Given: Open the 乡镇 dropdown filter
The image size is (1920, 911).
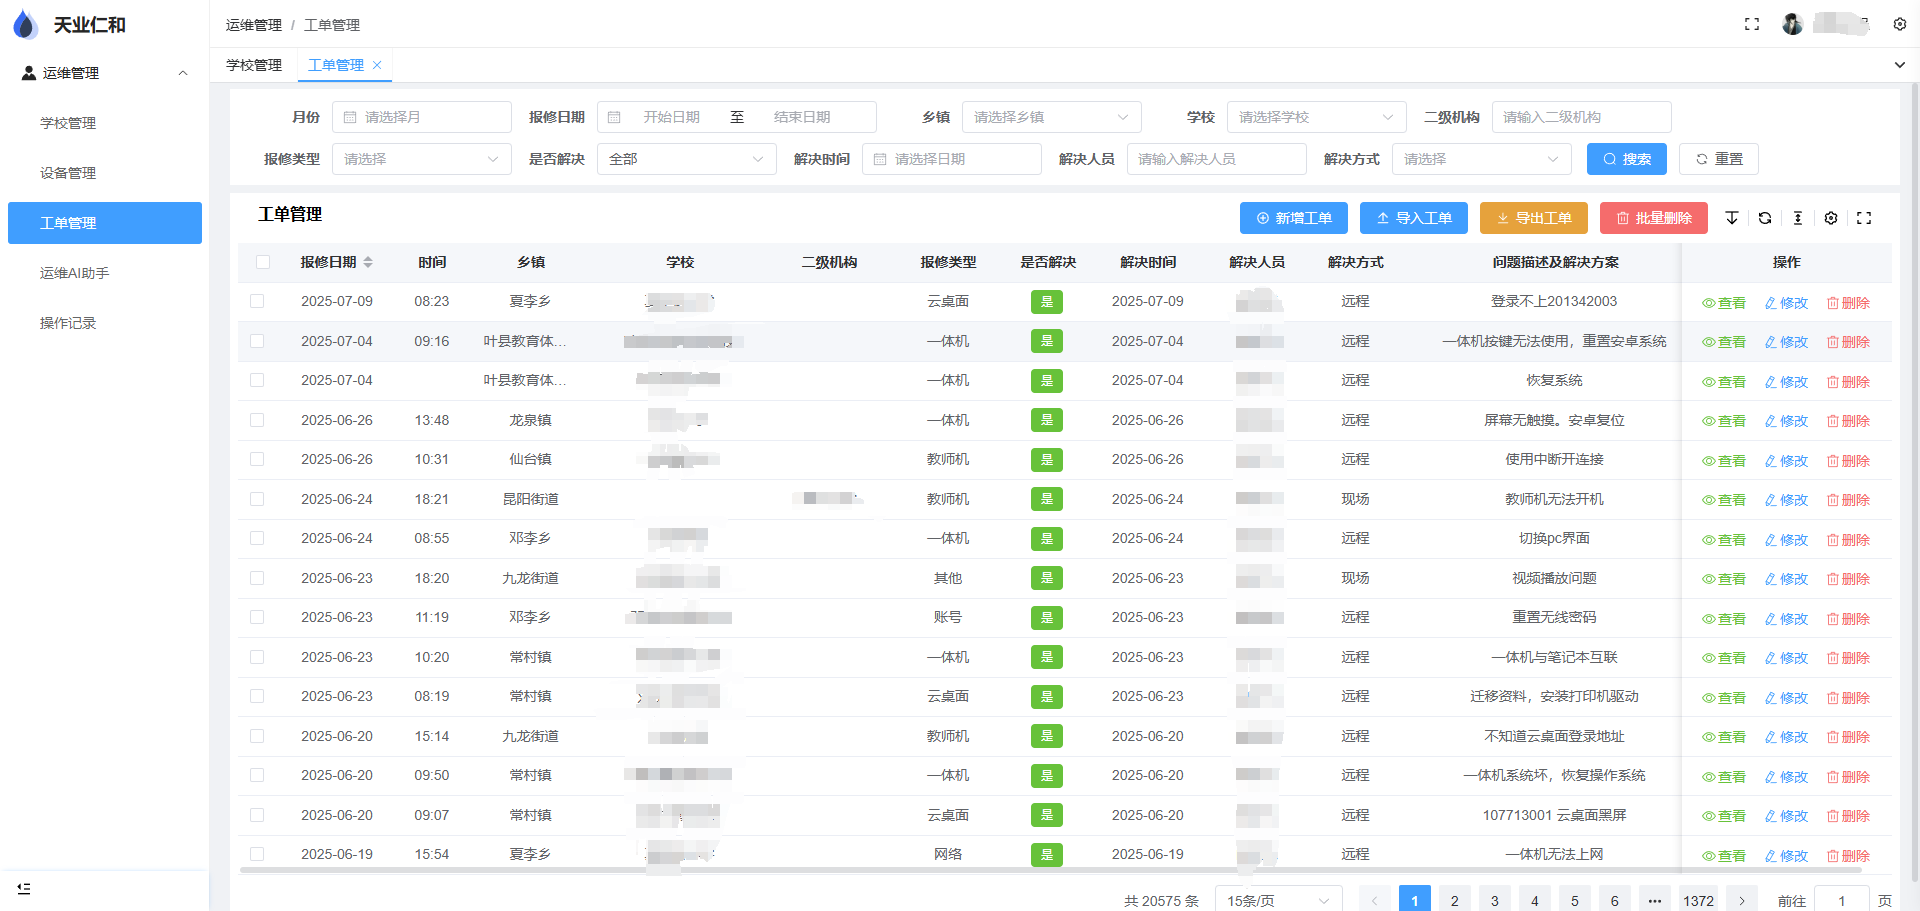Looking at the screenshot, I should click(1051, 117).
